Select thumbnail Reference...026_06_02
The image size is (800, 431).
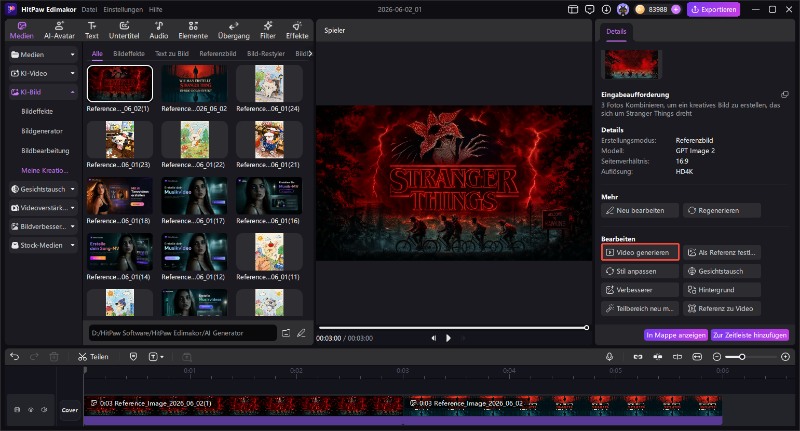click(x=194, y=83)
